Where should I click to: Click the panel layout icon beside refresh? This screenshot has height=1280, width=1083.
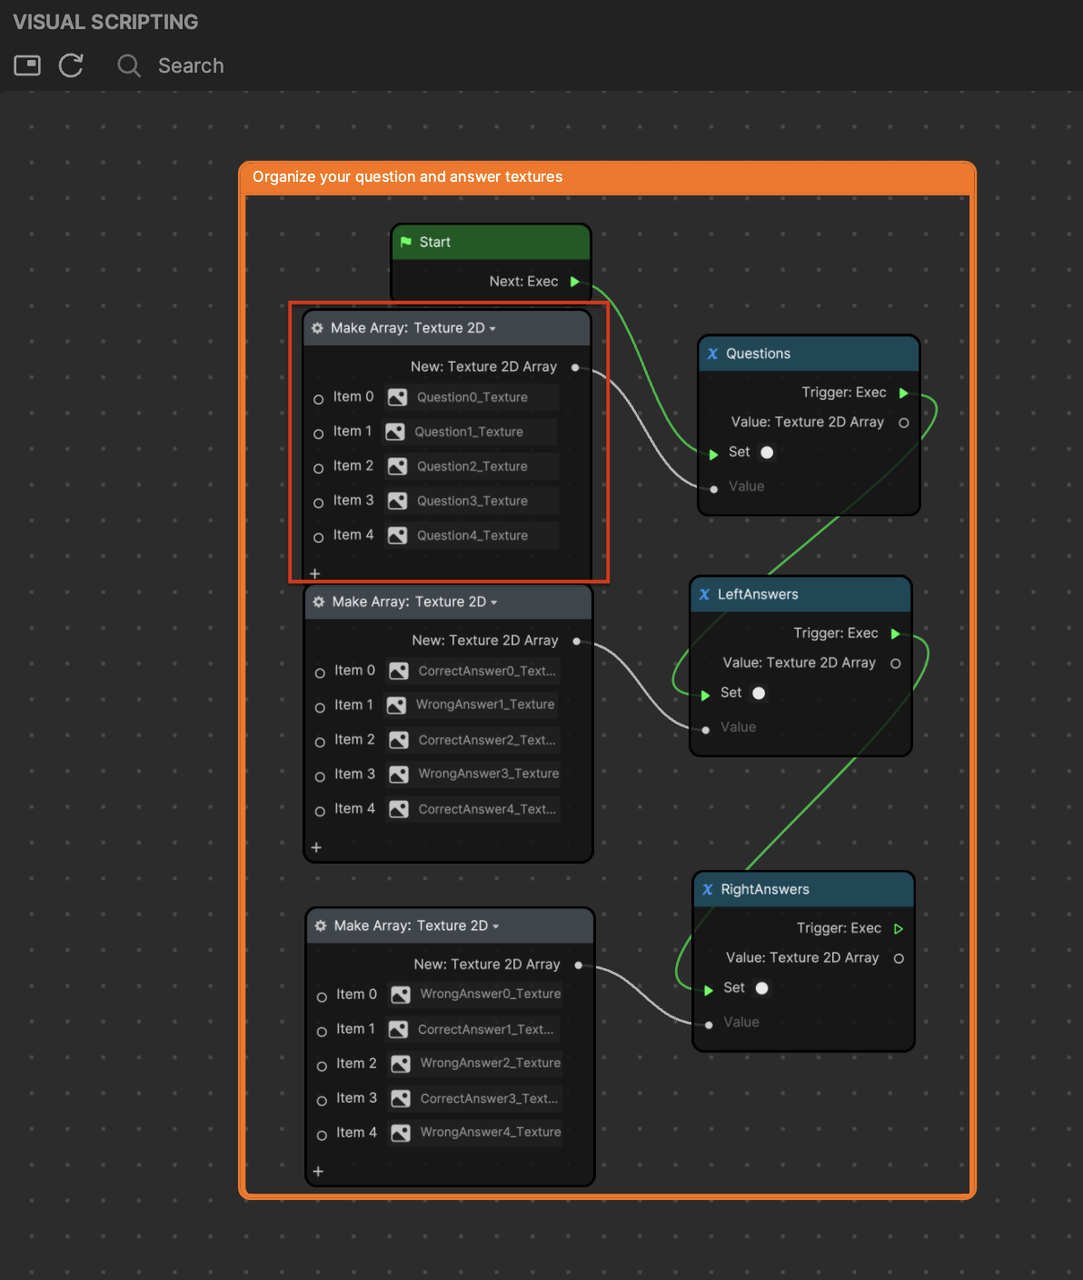pos(27,66)
